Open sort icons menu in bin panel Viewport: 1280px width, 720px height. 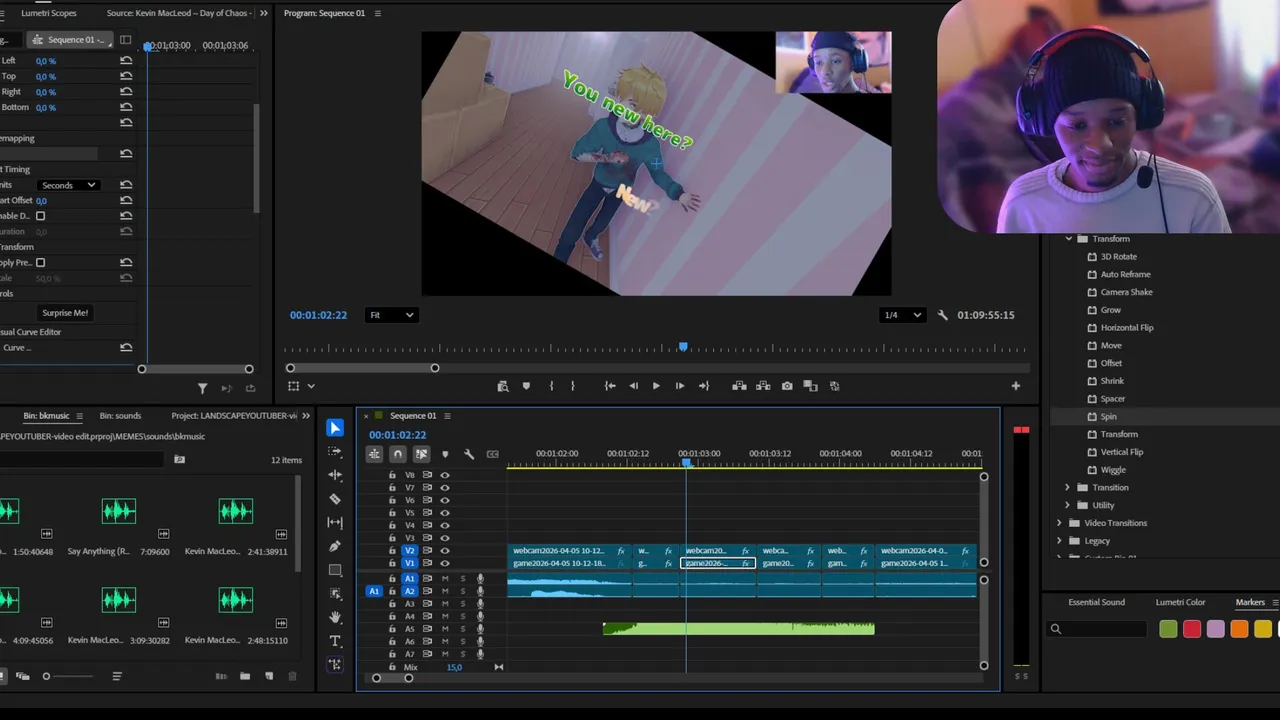[117, 676]
